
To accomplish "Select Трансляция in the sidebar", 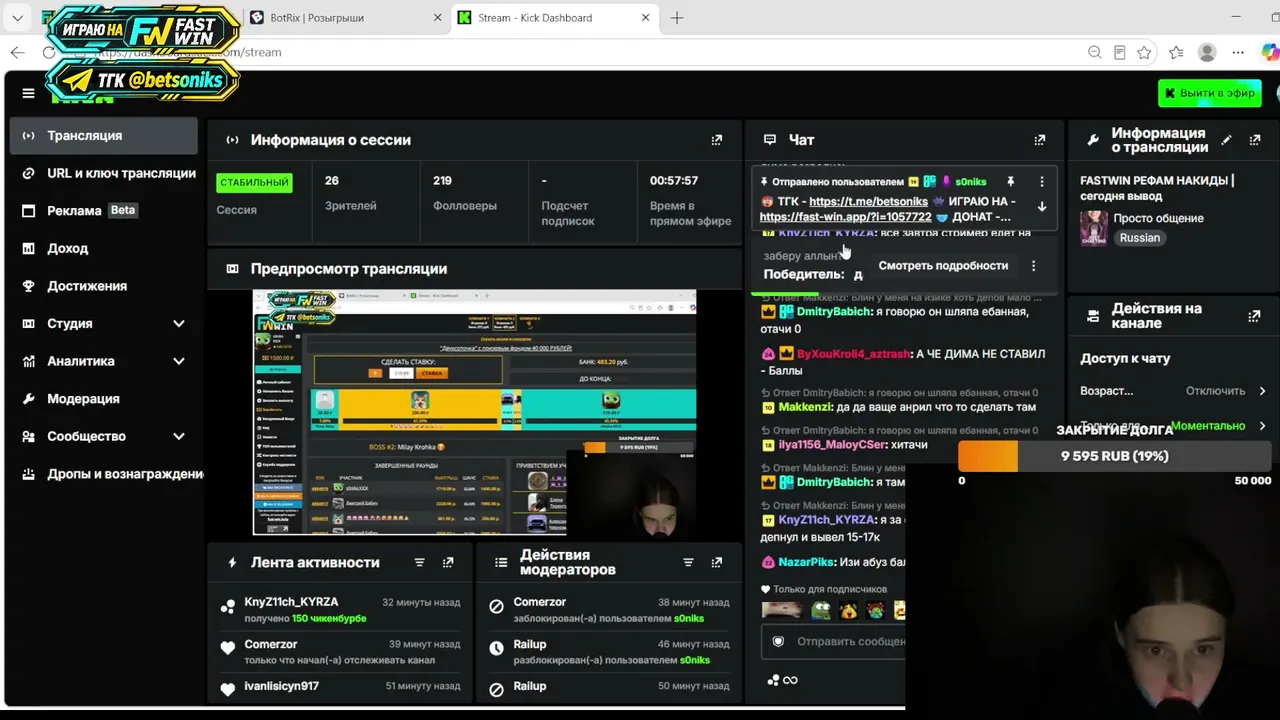I will pyautogui.click(x=104, y=136).
